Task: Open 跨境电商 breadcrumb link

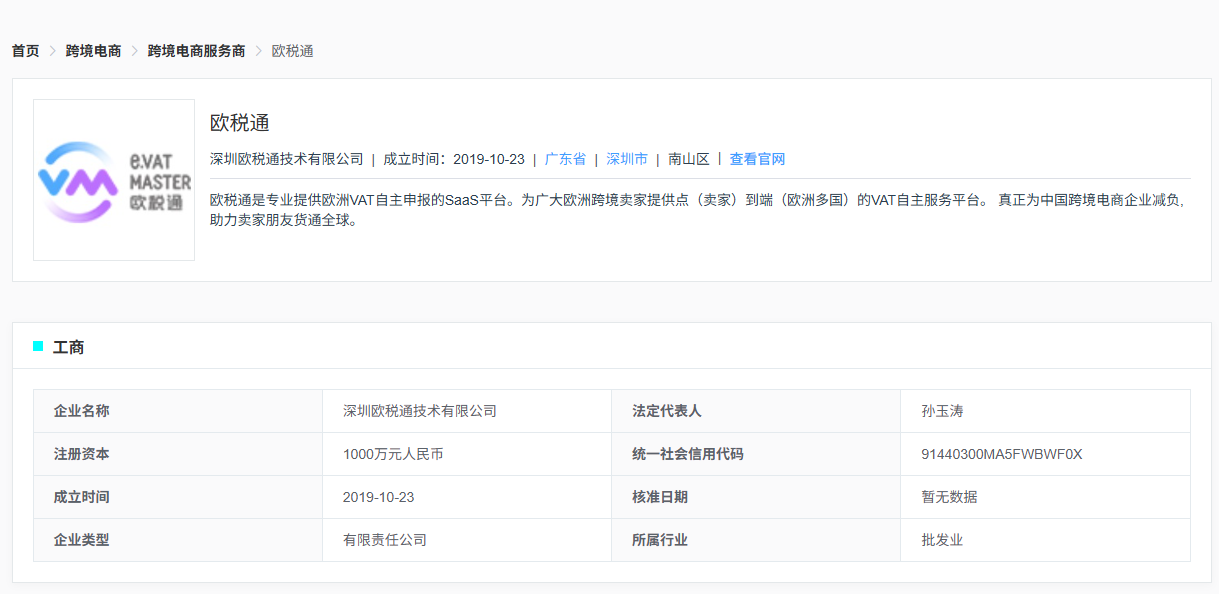Action: (93, 51)
